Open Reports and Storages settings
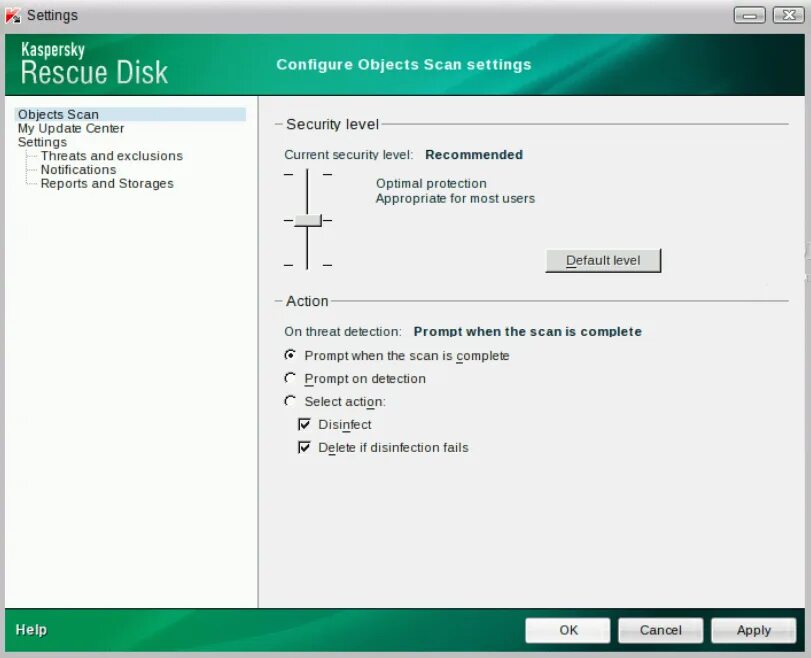811x658 pixels. pos(107,184)
